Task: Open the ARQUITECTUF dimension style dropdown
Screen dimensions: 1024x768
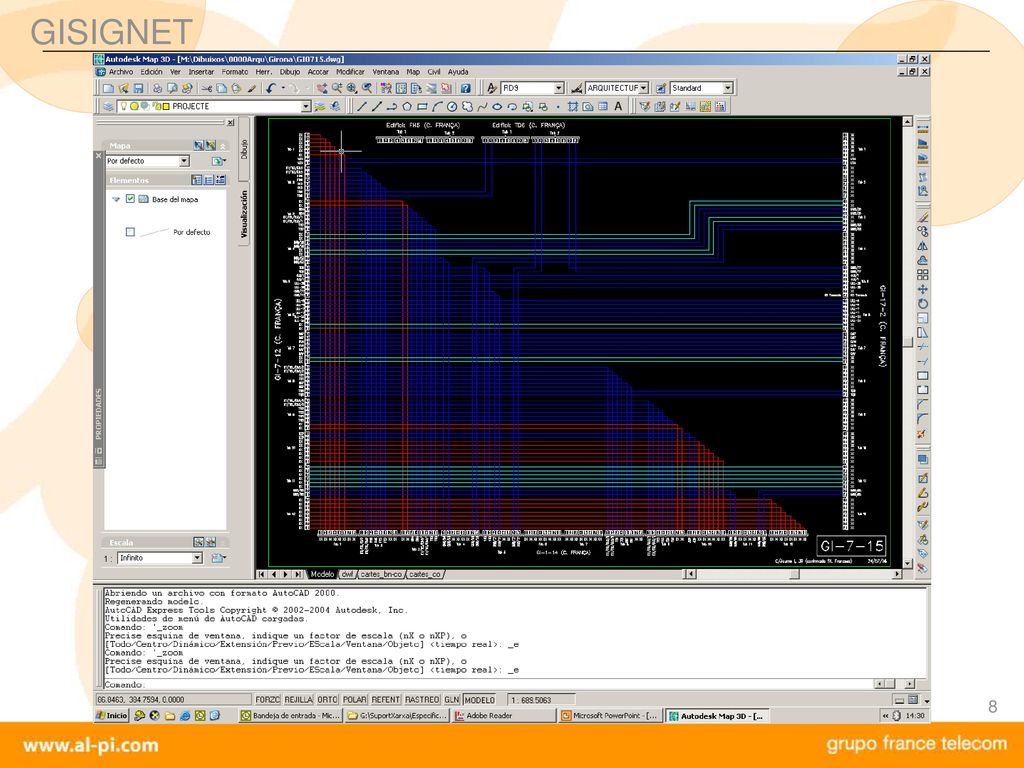Action: (x=644, y=88)
